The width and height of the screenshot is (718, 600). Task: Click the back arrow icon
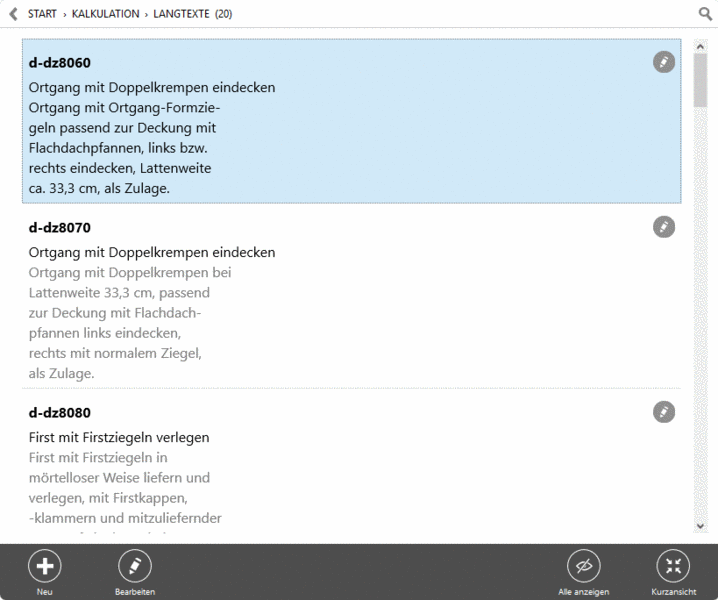[x=14, y=14]
